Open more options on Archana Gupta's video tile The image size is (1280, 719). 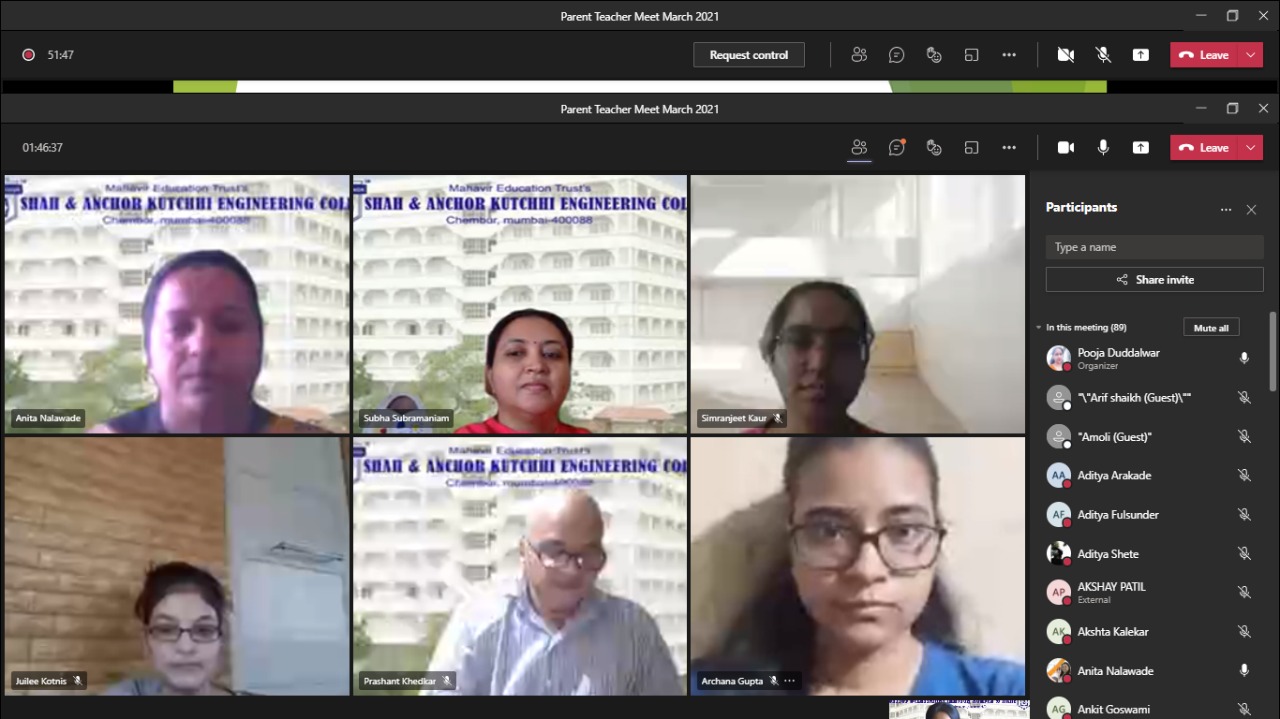[790, 681]
